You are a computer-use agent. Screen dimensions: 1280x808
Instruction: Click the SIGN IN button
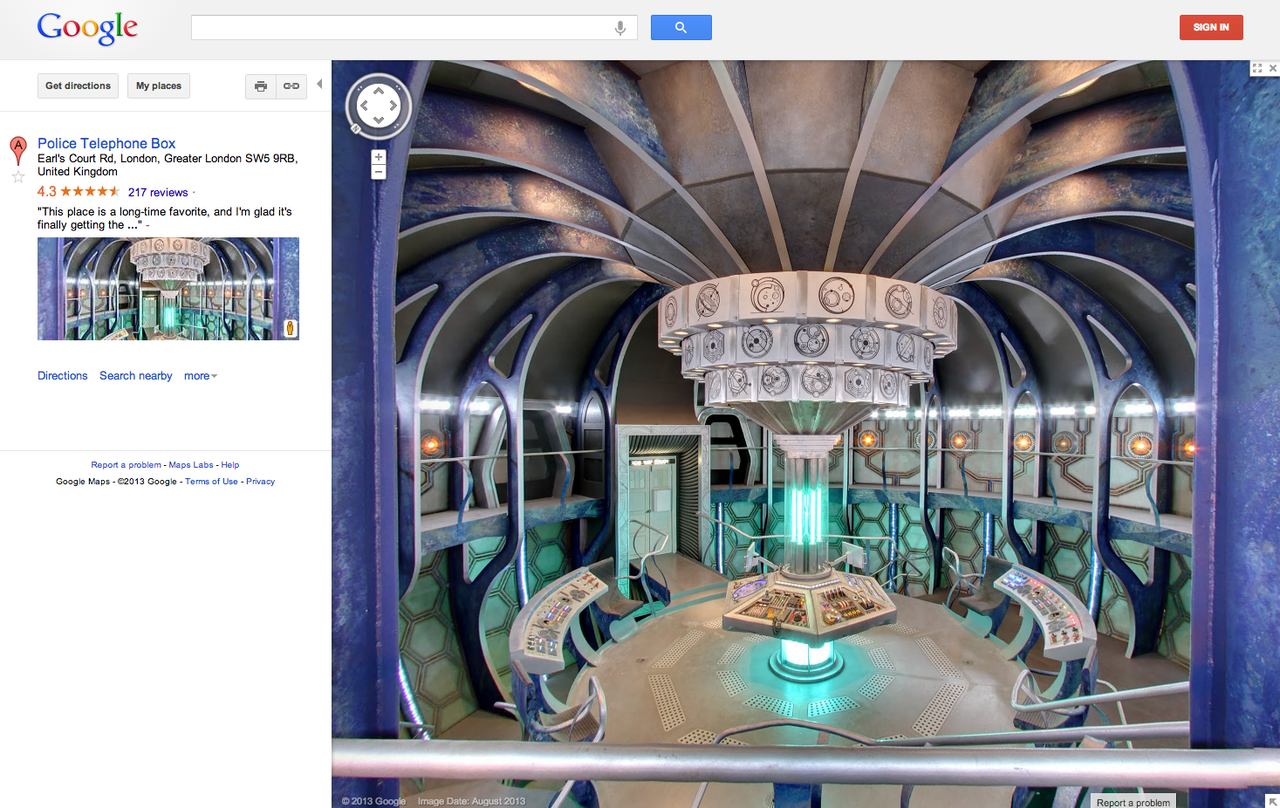(x=1211, y=27)
